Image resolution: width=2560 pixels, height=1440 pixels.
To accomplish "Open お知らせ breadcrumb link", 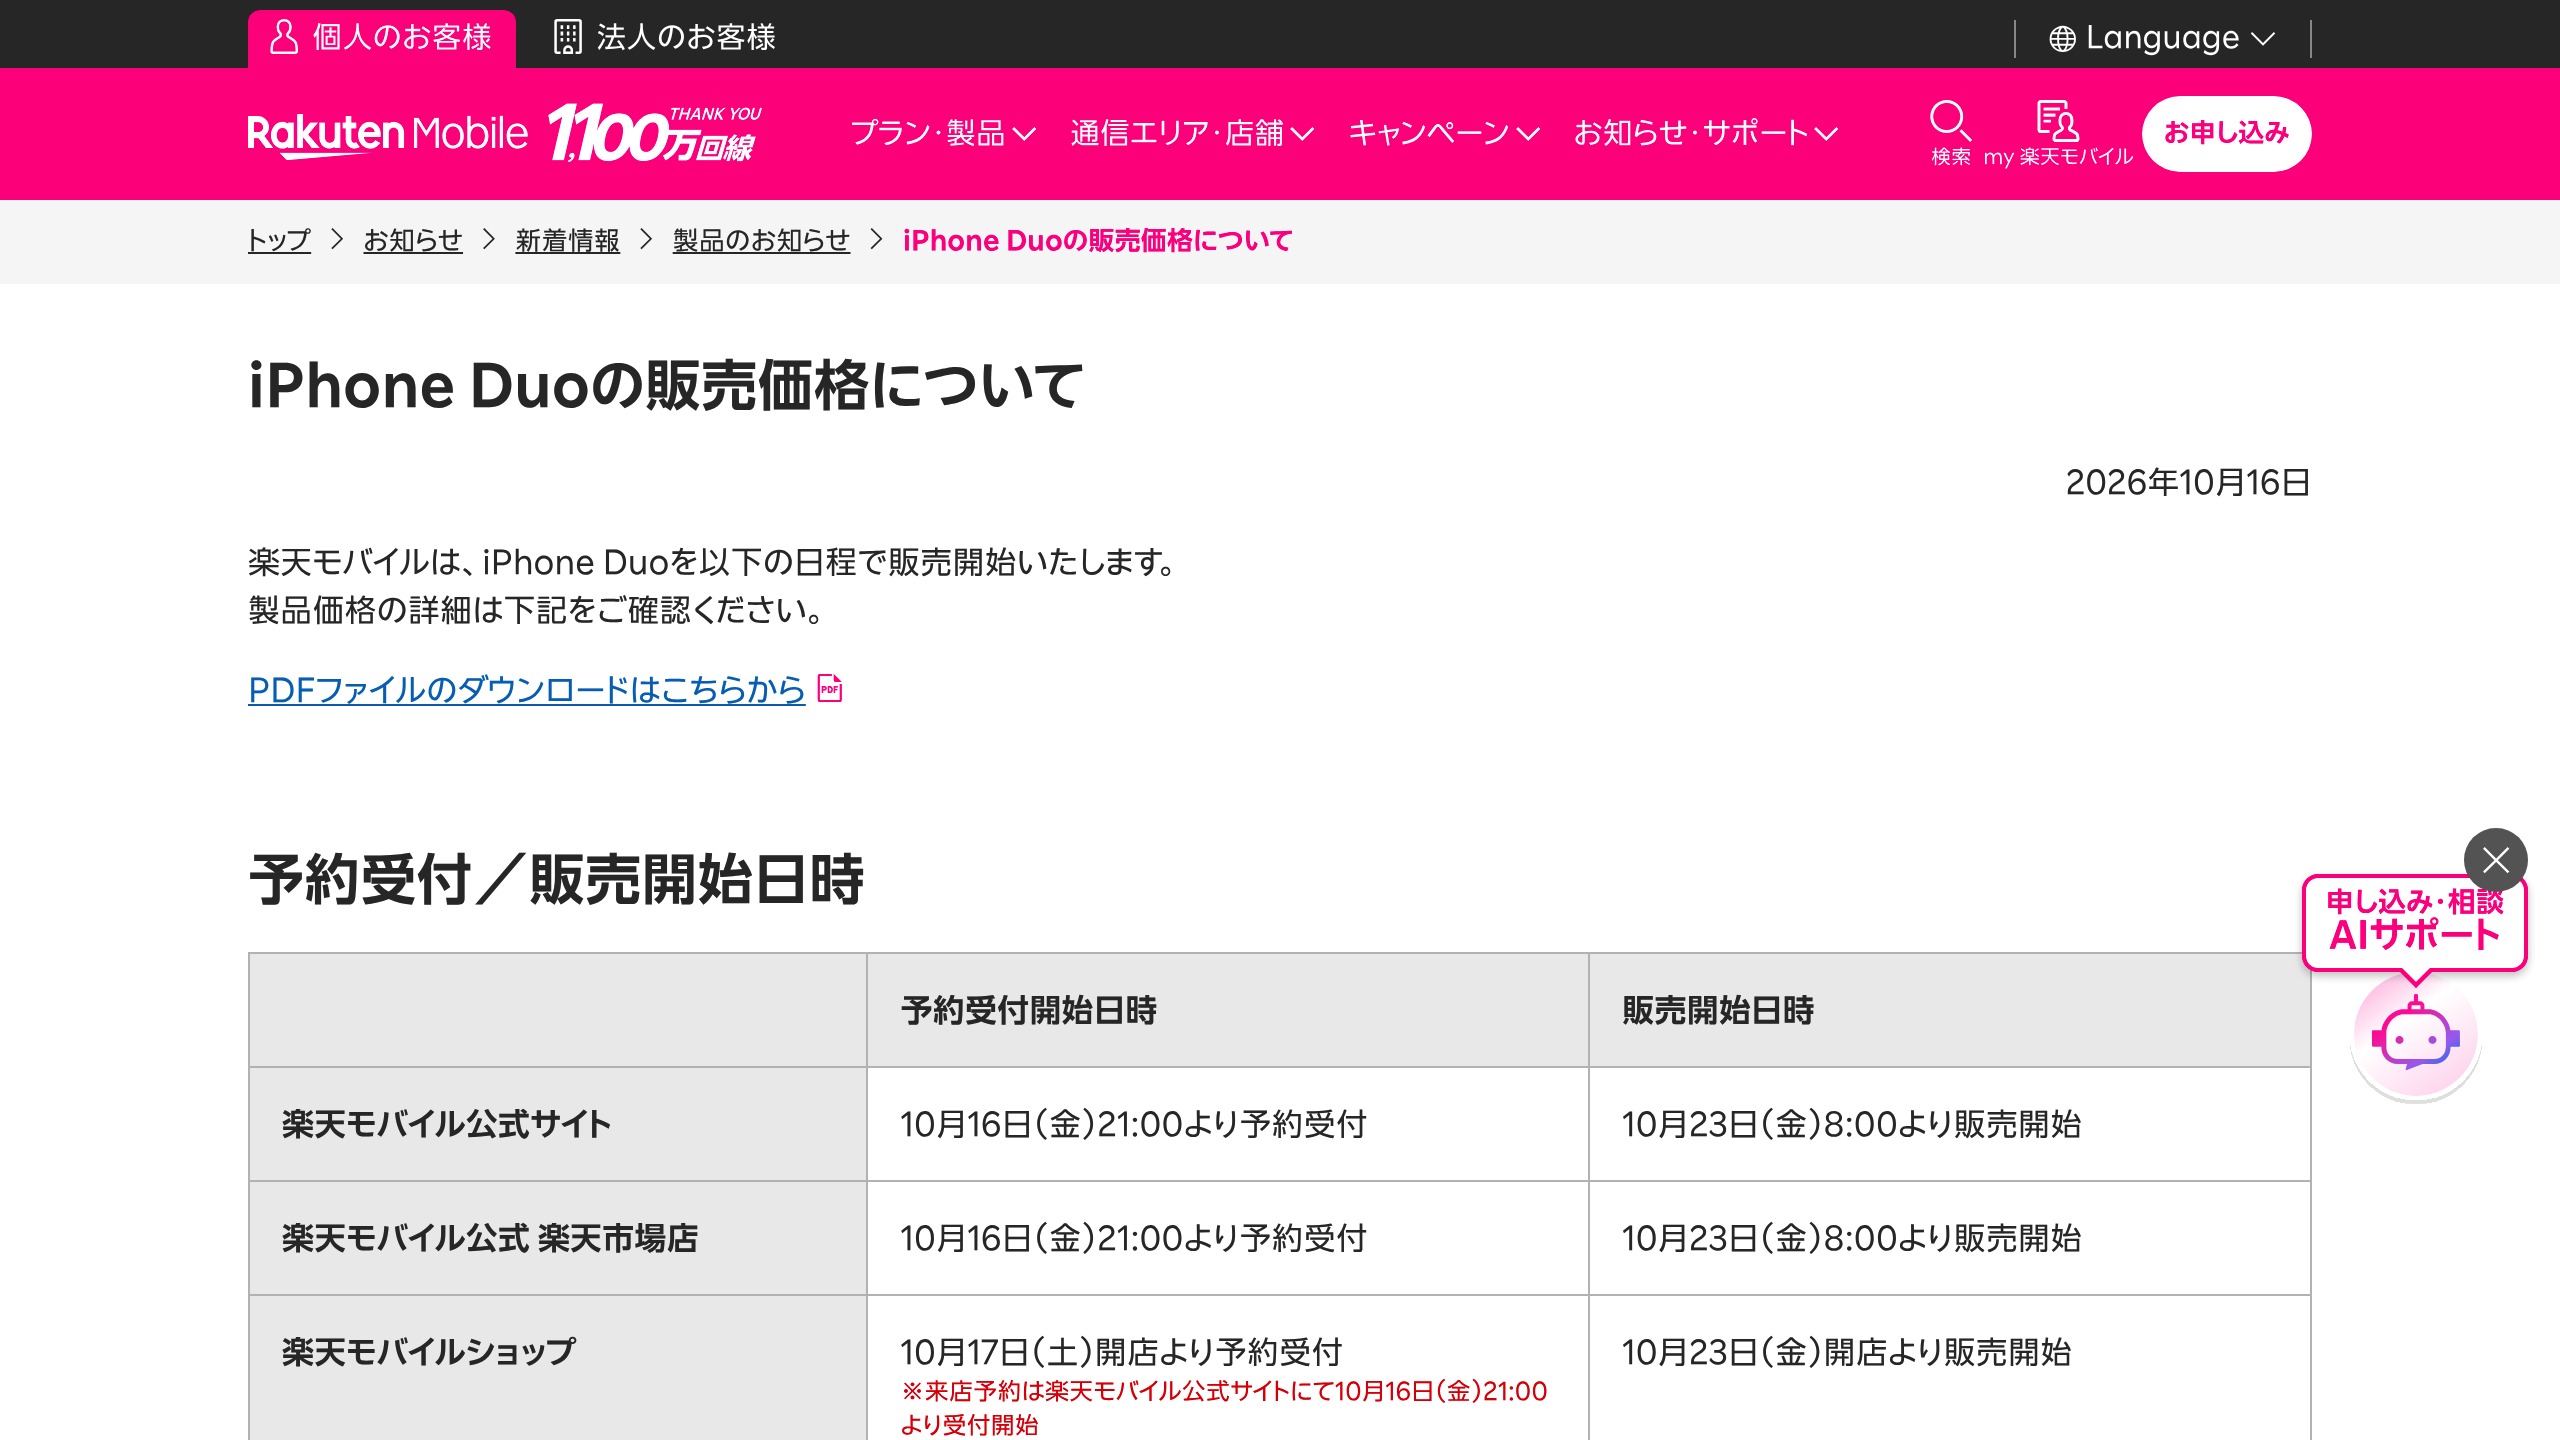I will point(413,241).
